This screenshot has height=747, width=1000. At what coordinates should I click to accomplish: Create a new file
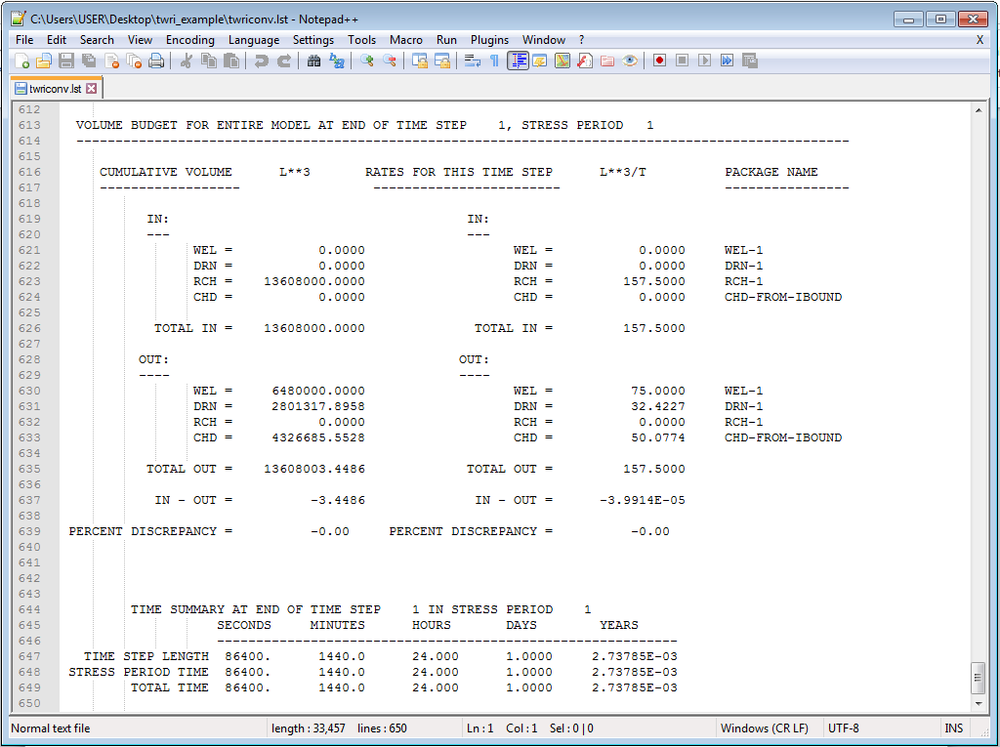[x=22, y=61]
